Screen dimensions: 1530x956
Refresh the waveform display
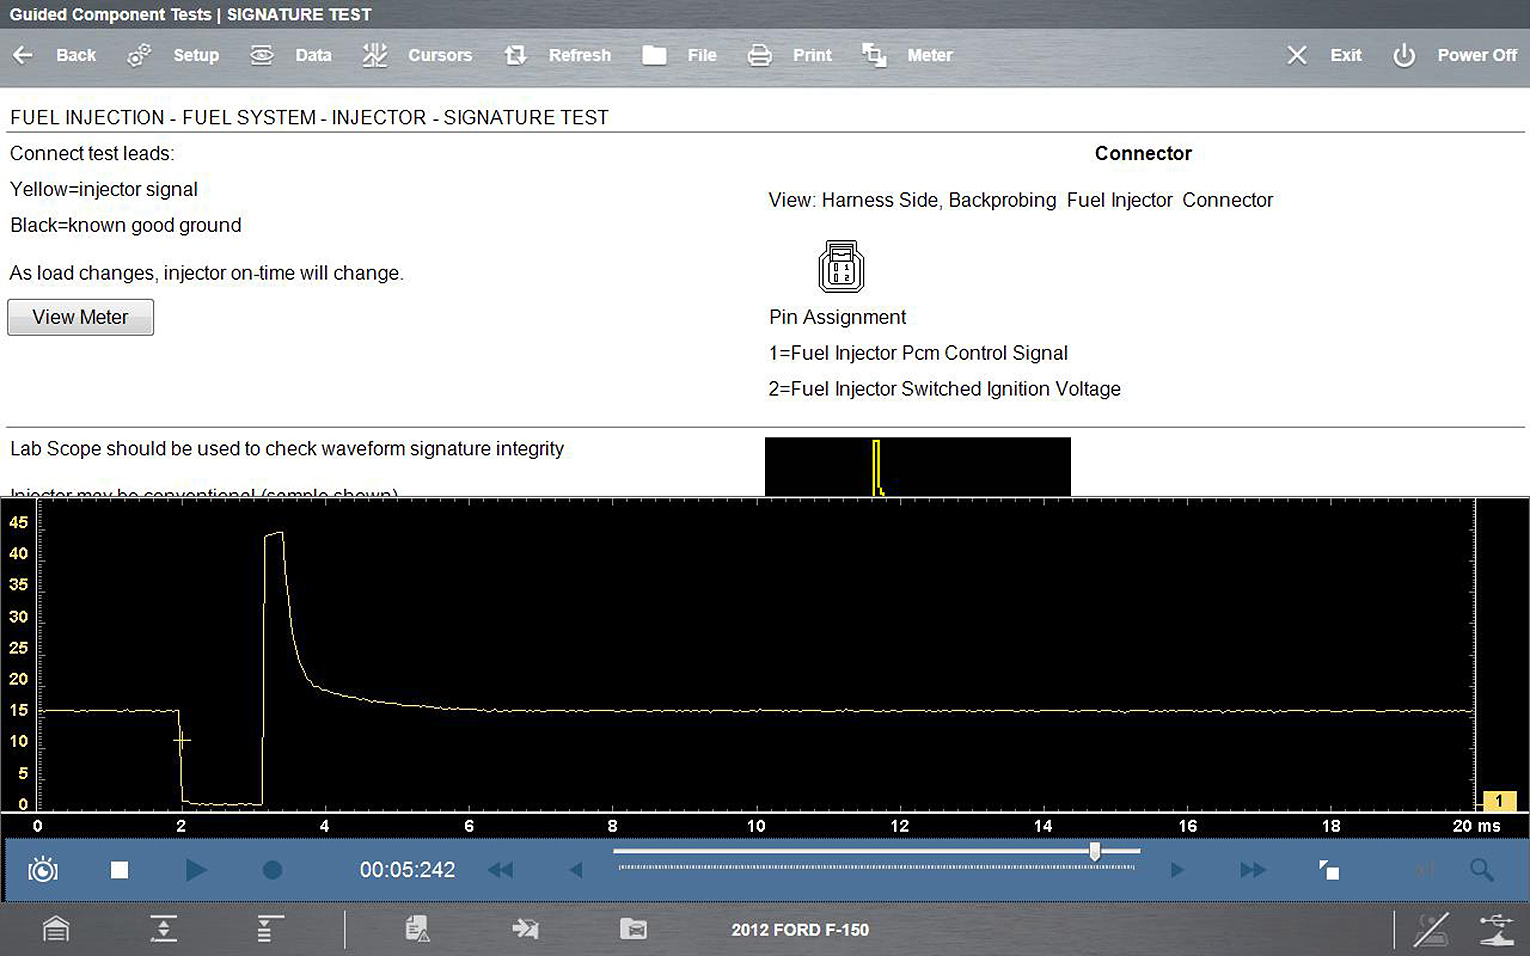click(557, 55)
